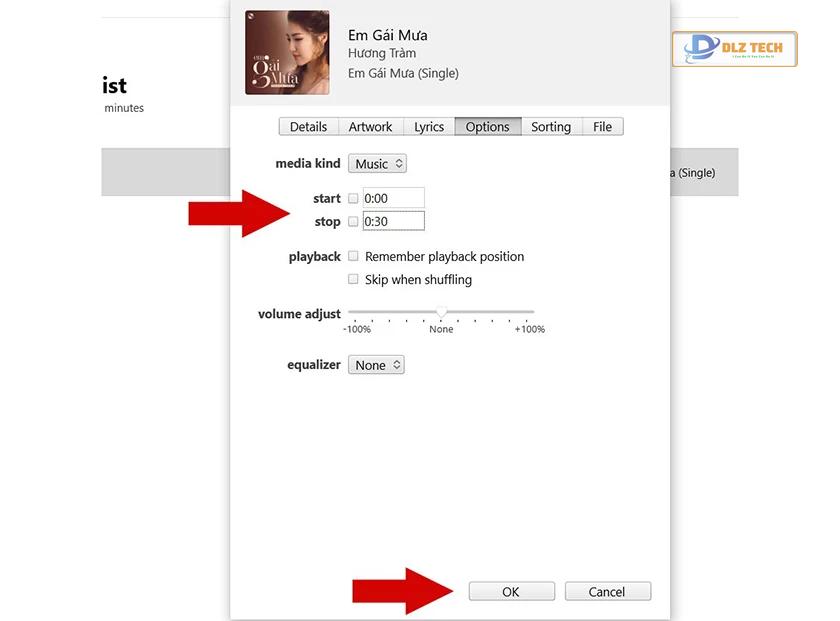840x621 pixels.
Task: Click the Em Gái Mưa album artwork
Action: pyautogui.click(x=287, y=53)
